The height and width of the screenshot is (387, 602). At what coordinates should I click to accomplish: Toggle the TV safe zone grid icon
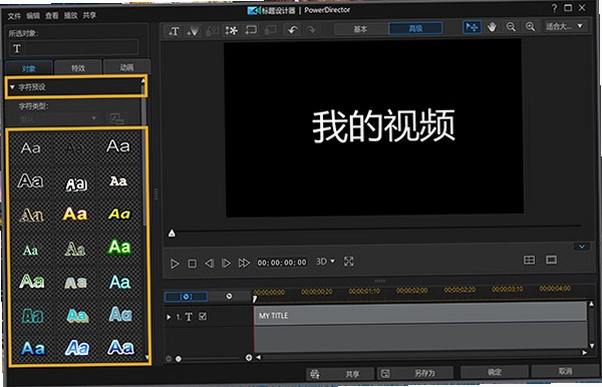point(529,260)
